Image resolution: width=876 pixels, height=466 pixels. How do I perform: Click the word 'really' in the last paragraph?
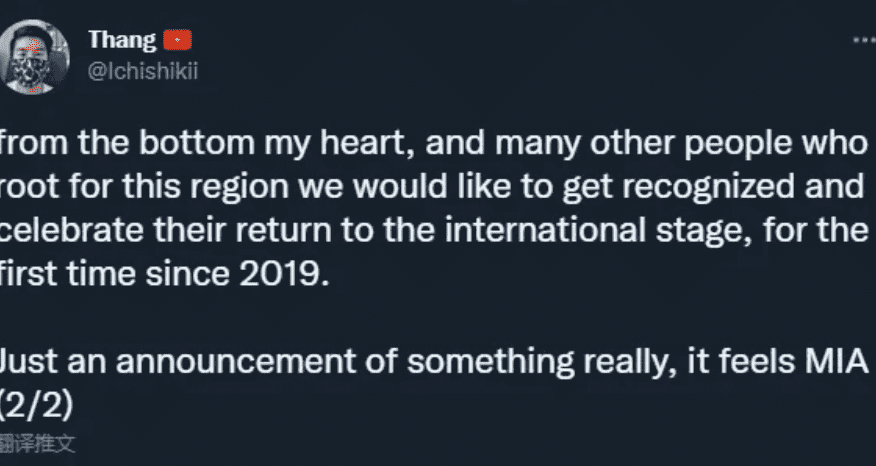pyautogui.click(x=630, y=362)
